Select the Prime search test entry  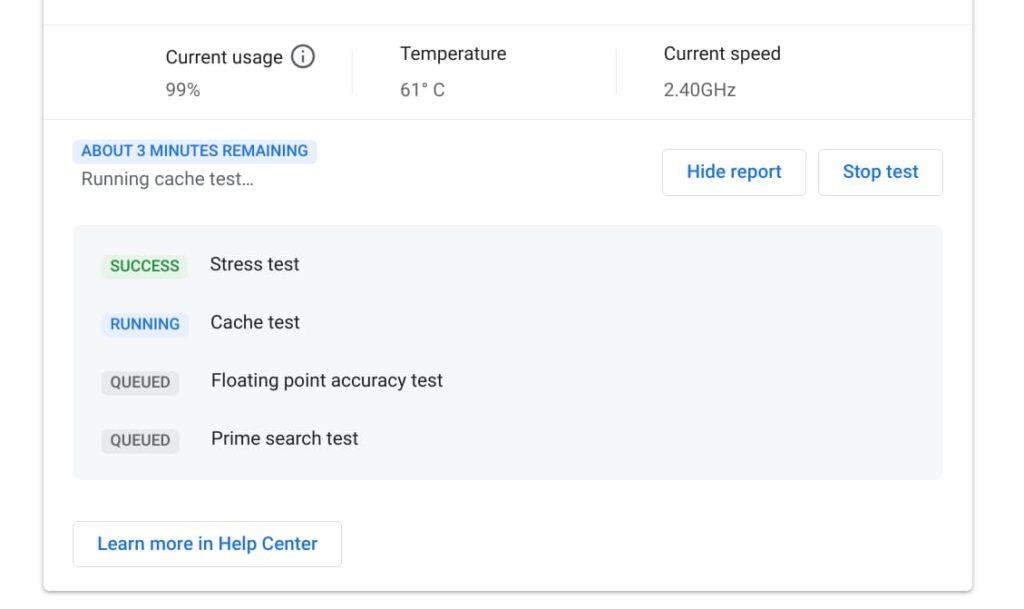tap(284, 439)
